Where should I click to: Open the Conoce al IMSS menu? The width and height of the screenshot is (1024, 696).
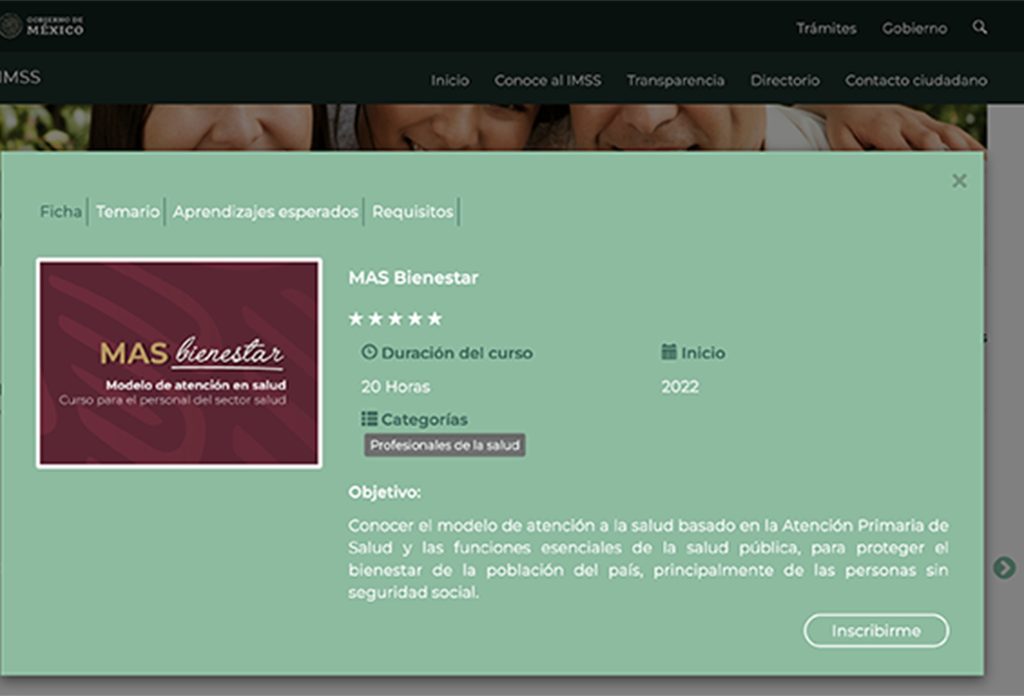pos(548,80)
